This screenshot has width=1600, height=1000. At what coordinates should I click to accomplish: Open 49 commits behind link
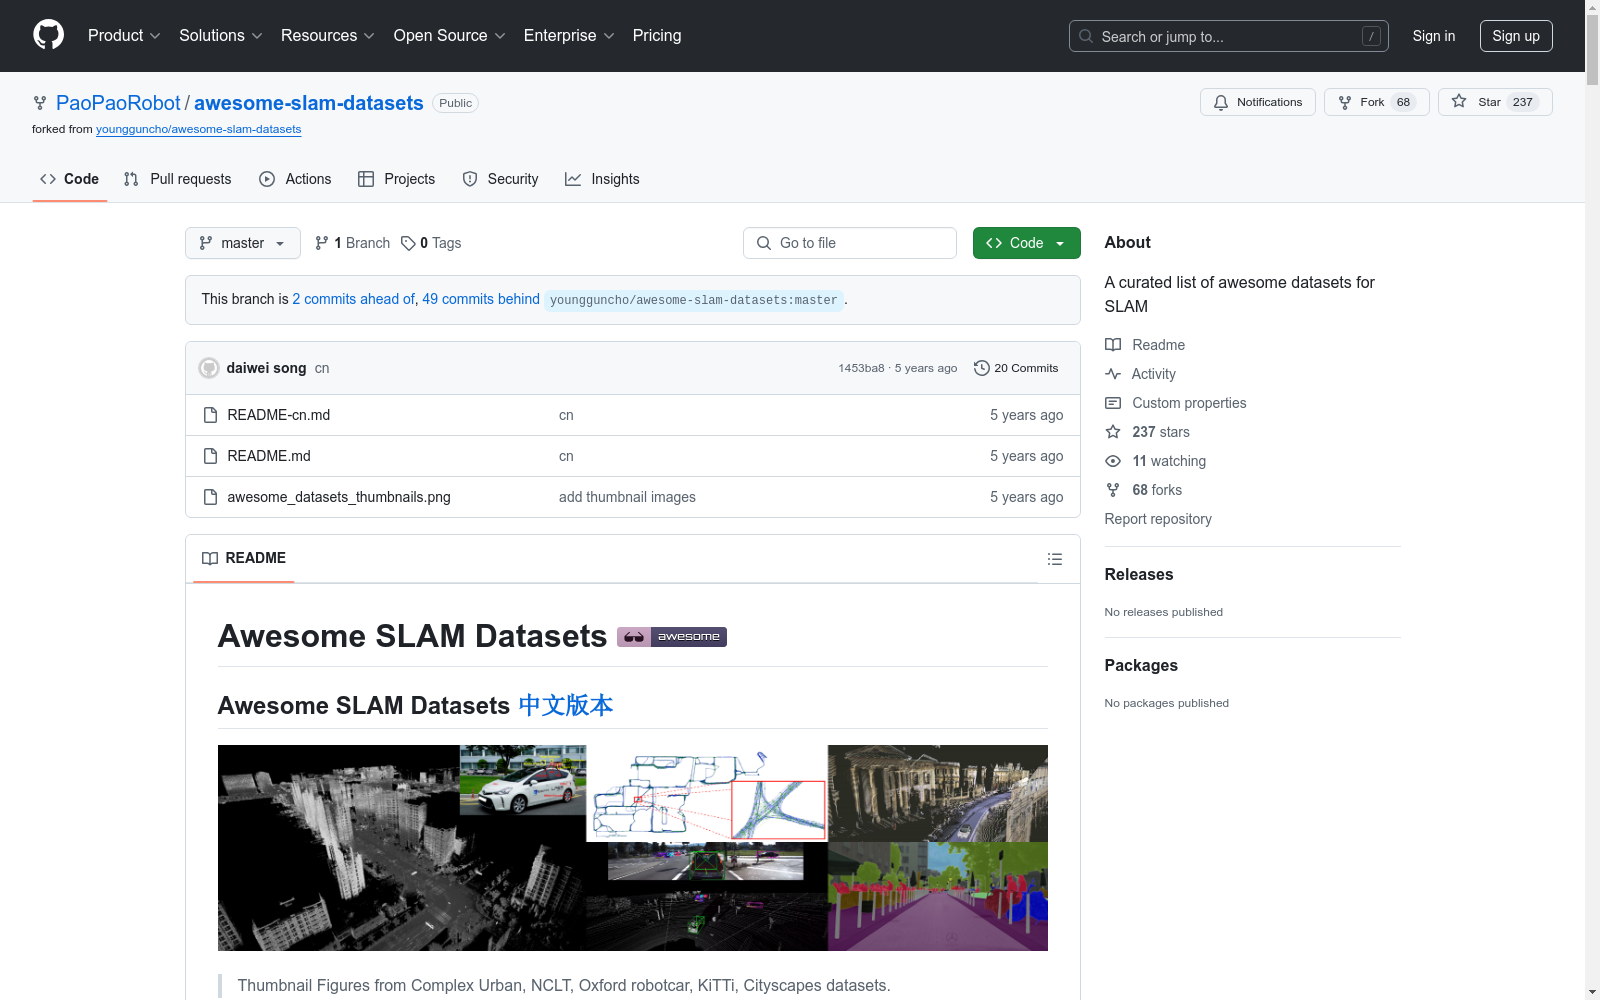pyautogui.click(x=481, y=299)
